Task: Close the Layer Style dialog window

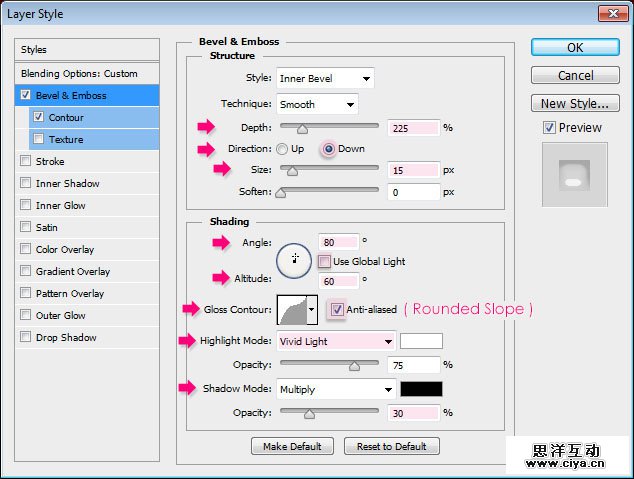Action: [613, 13]
